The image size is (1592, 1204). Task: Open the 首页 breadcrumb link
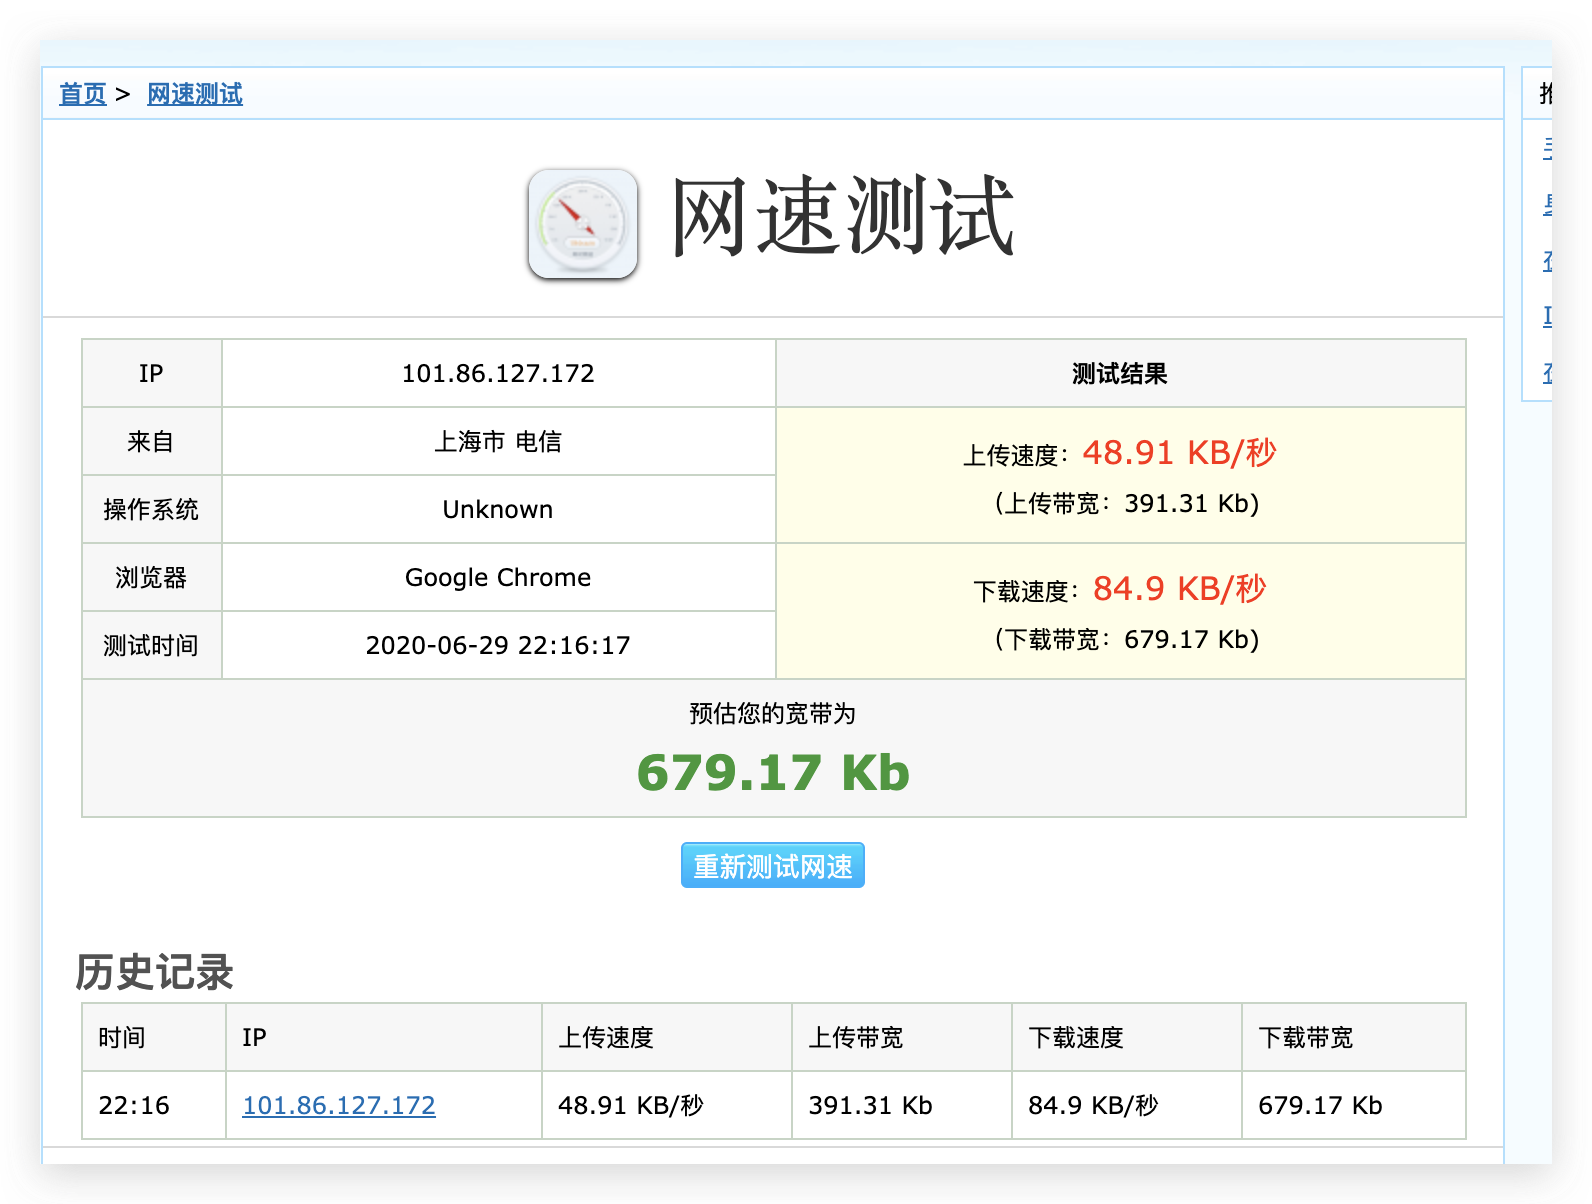(82, 94)
